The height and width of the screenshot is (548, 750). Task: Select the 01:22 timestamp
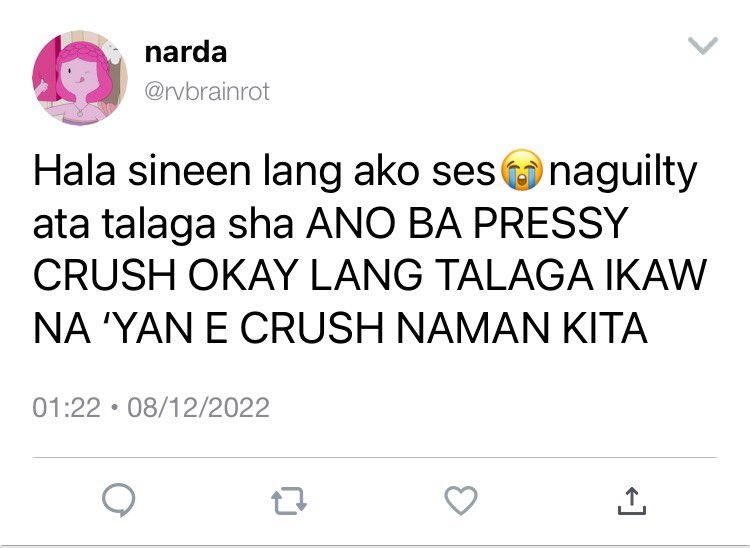coord(66,407)
